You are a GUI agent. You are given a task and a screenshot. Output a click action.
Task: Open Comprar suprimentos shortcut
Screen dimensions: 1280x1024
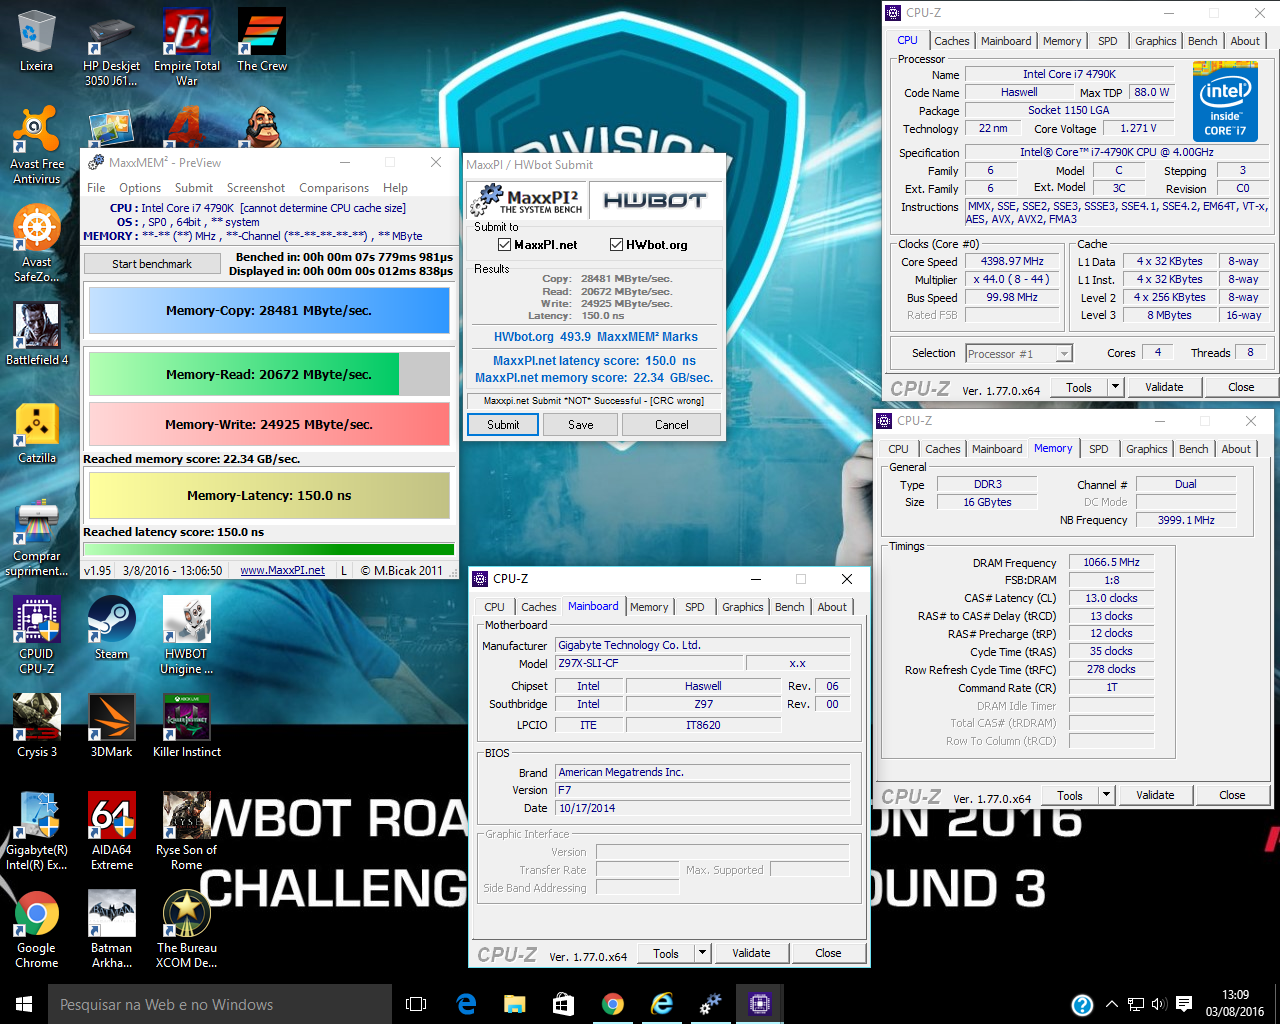pos(37,539)
